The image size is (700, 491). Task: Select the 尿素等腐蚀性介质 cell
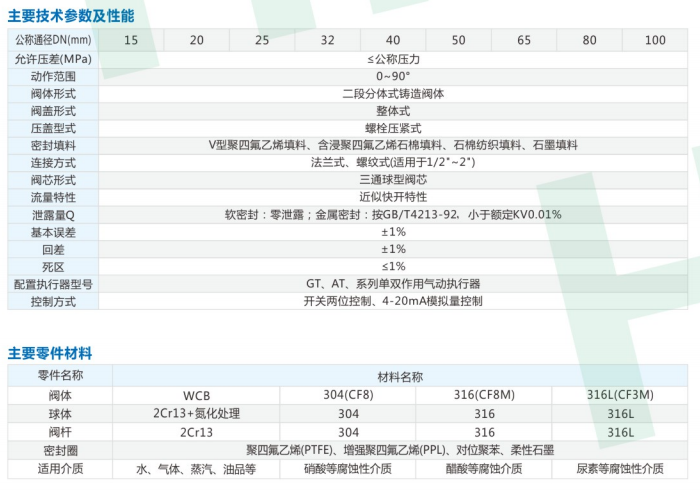(x=620, y=467)
